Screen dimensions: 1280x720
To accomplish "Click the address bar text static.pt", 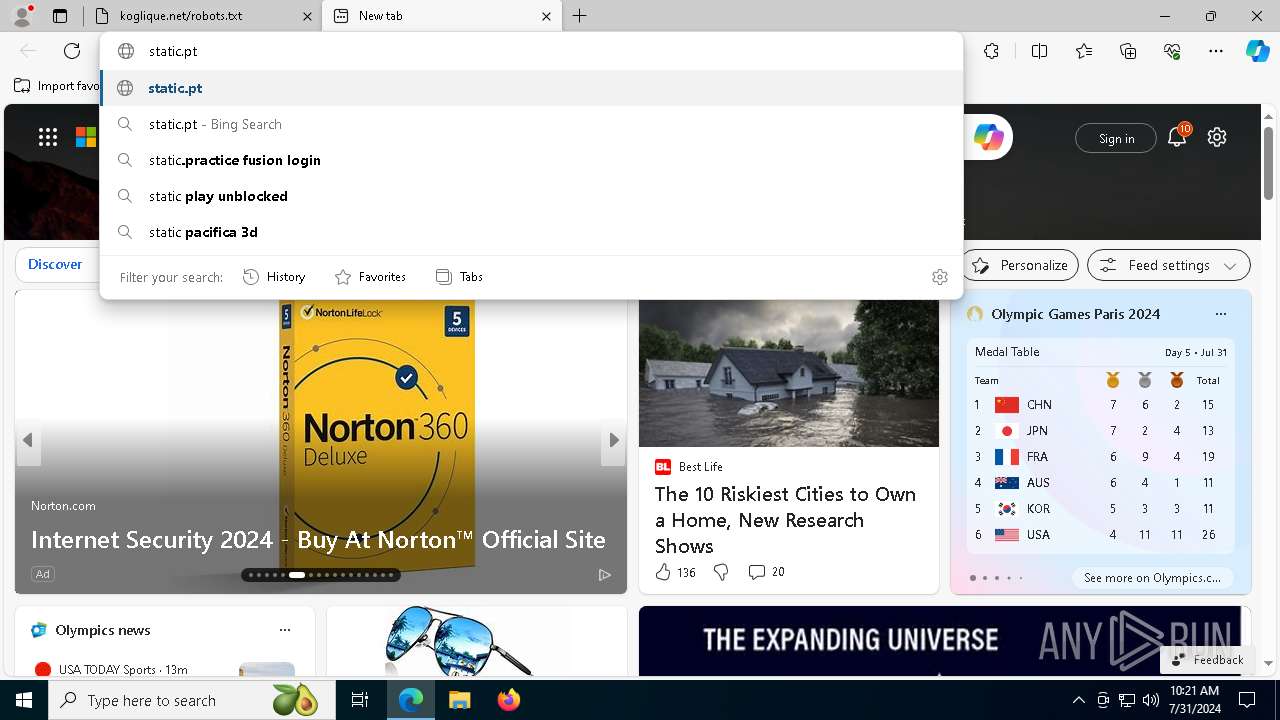I will click(x=173, y=51).
